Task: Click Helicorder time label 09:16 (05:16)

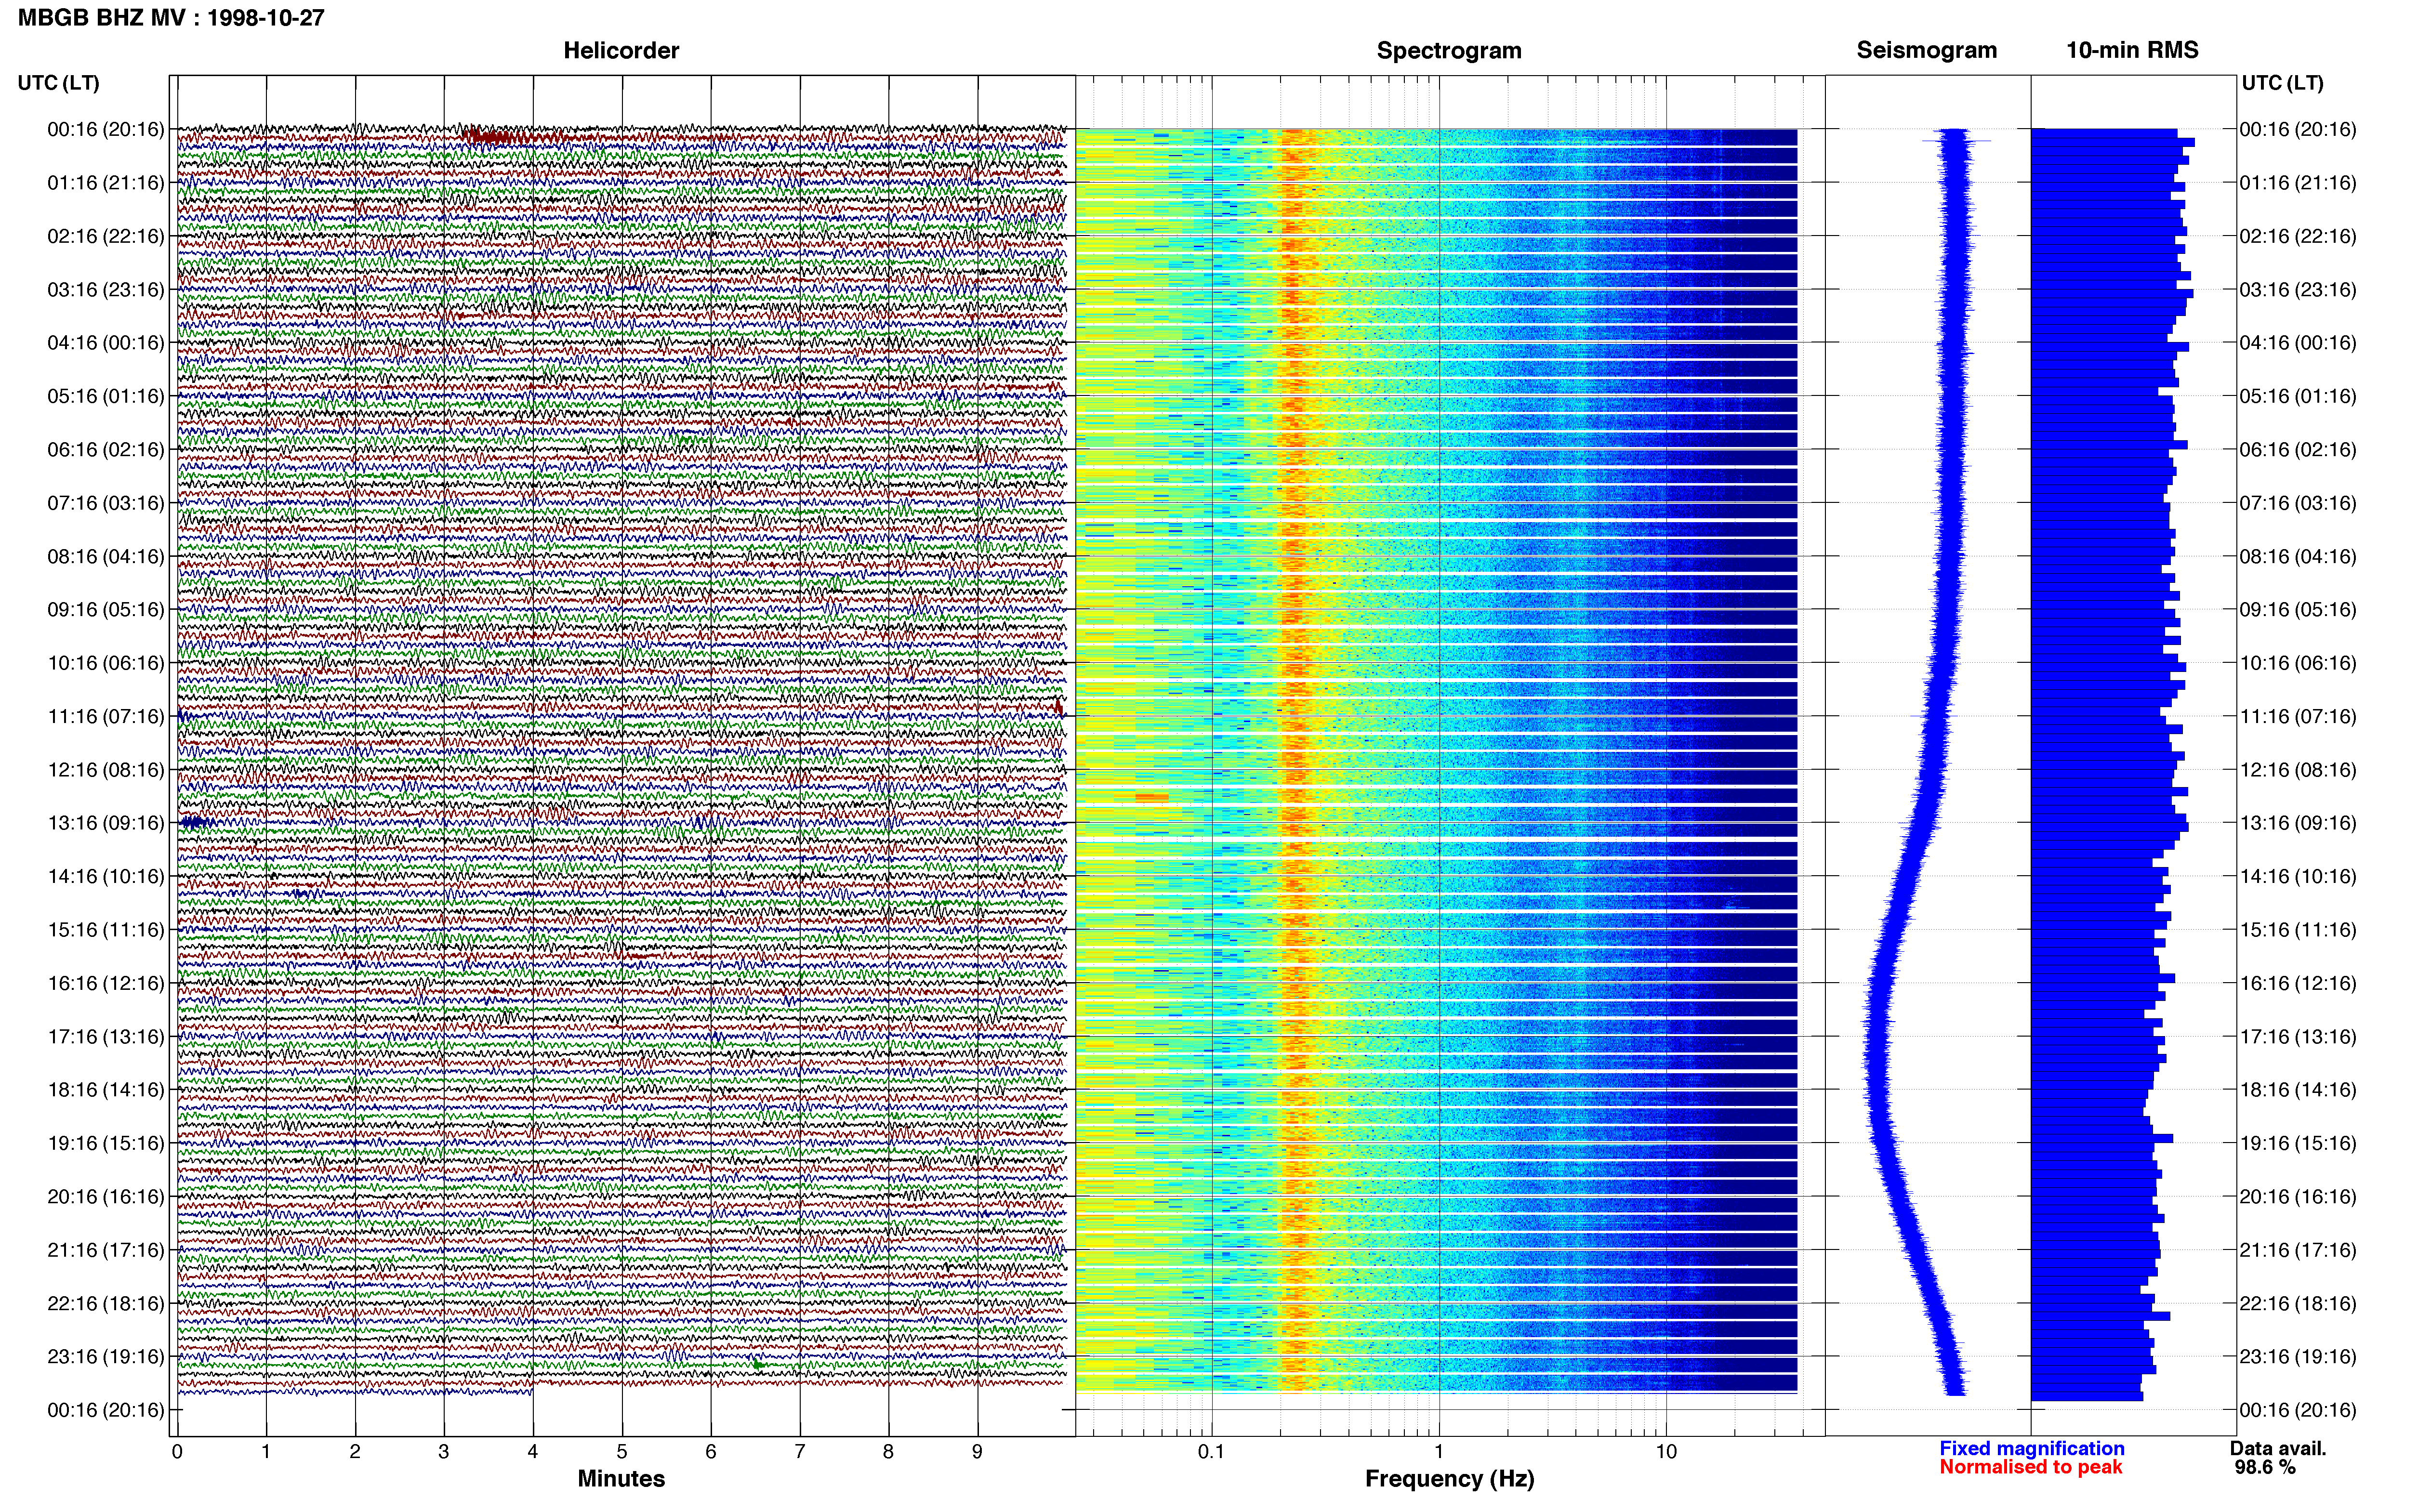Action: (x=106, y=610)
